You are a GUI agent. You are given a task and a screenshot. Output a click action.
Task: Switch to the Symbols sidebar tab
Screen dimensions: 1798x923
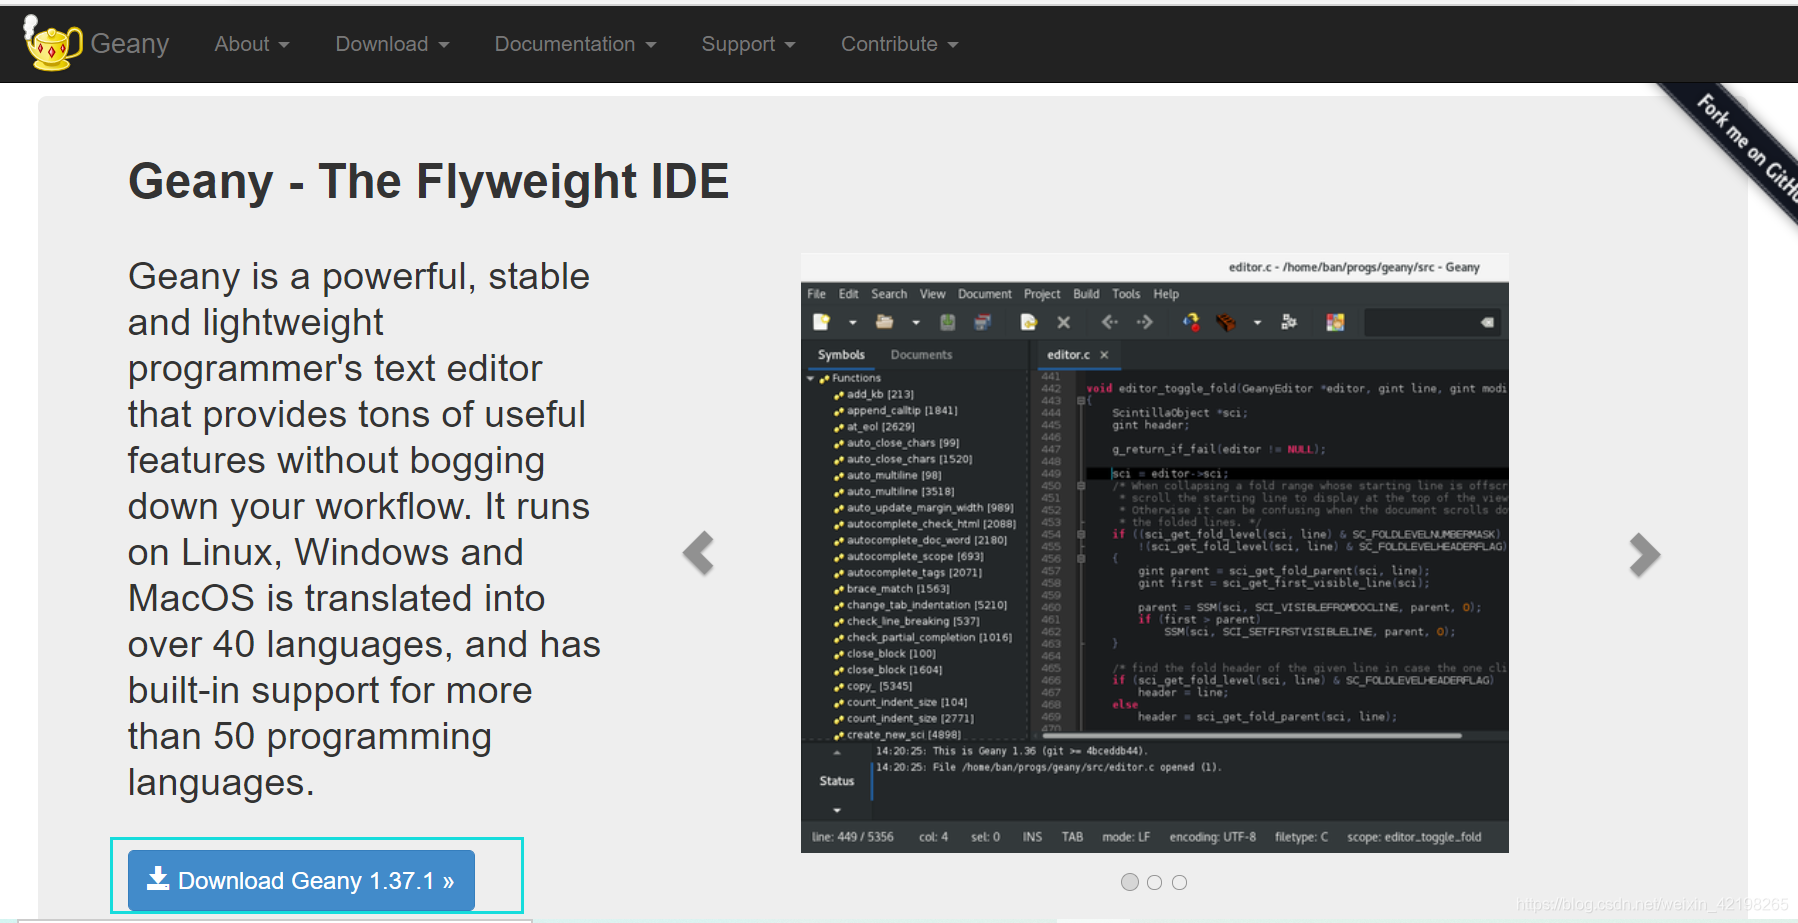[x=841, y=355]
